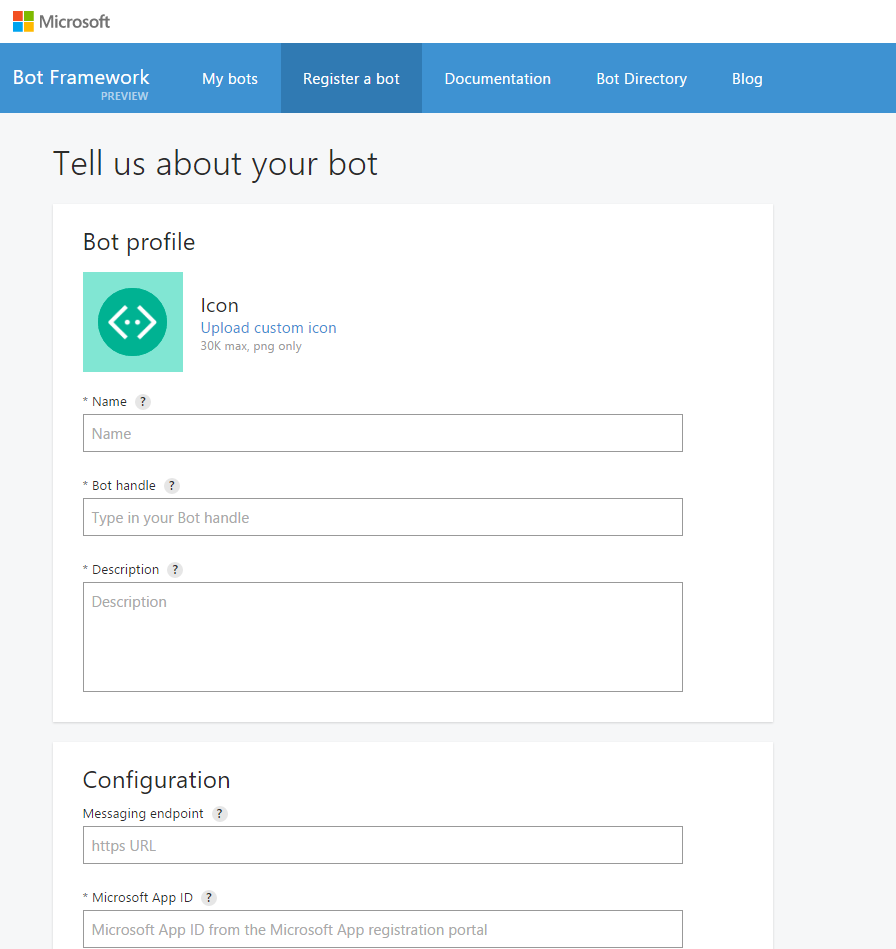
Task: Click the default teal bot icon image
Action: 133,322
